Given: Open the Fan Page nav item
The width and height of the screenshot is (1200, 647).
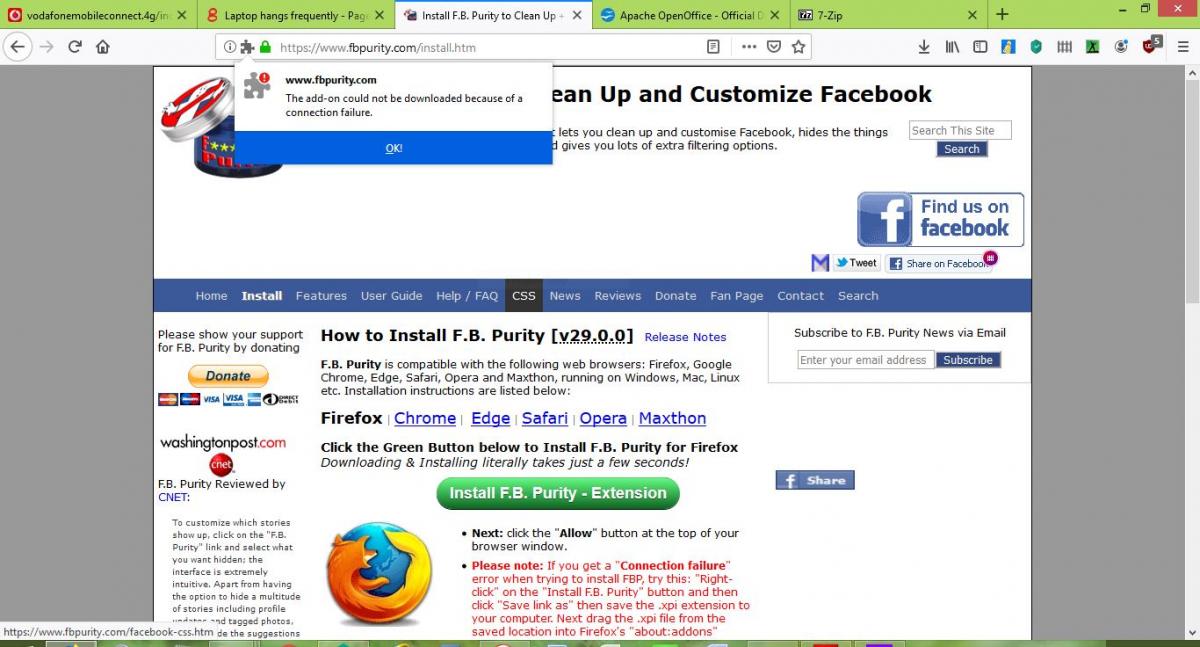Looking at the screenshot, I should click(x=737, y=296).
